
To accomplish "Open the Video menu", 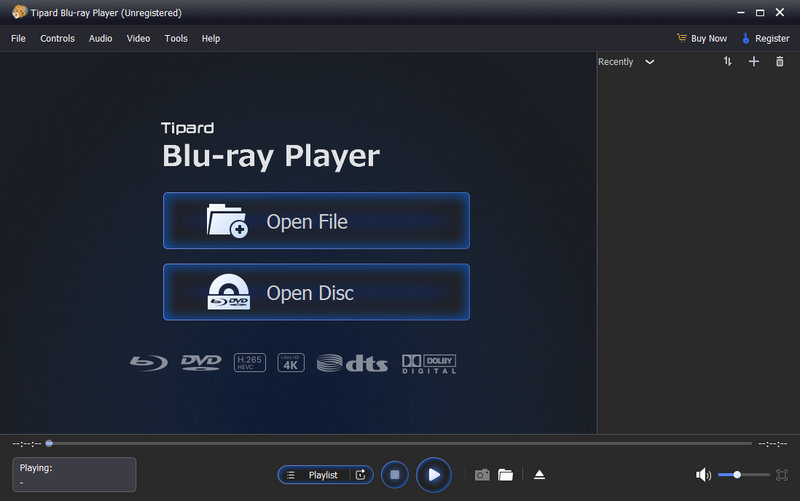I will coord(138,39).
